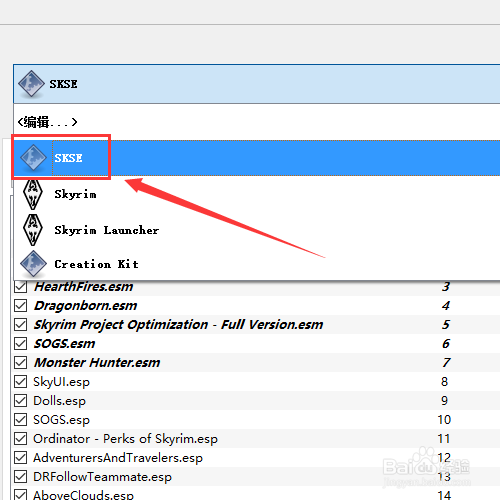Toggle Skyrim Project Optimization checkbox
The height and width of the screenshot is (500, 500).
[21, 324]
